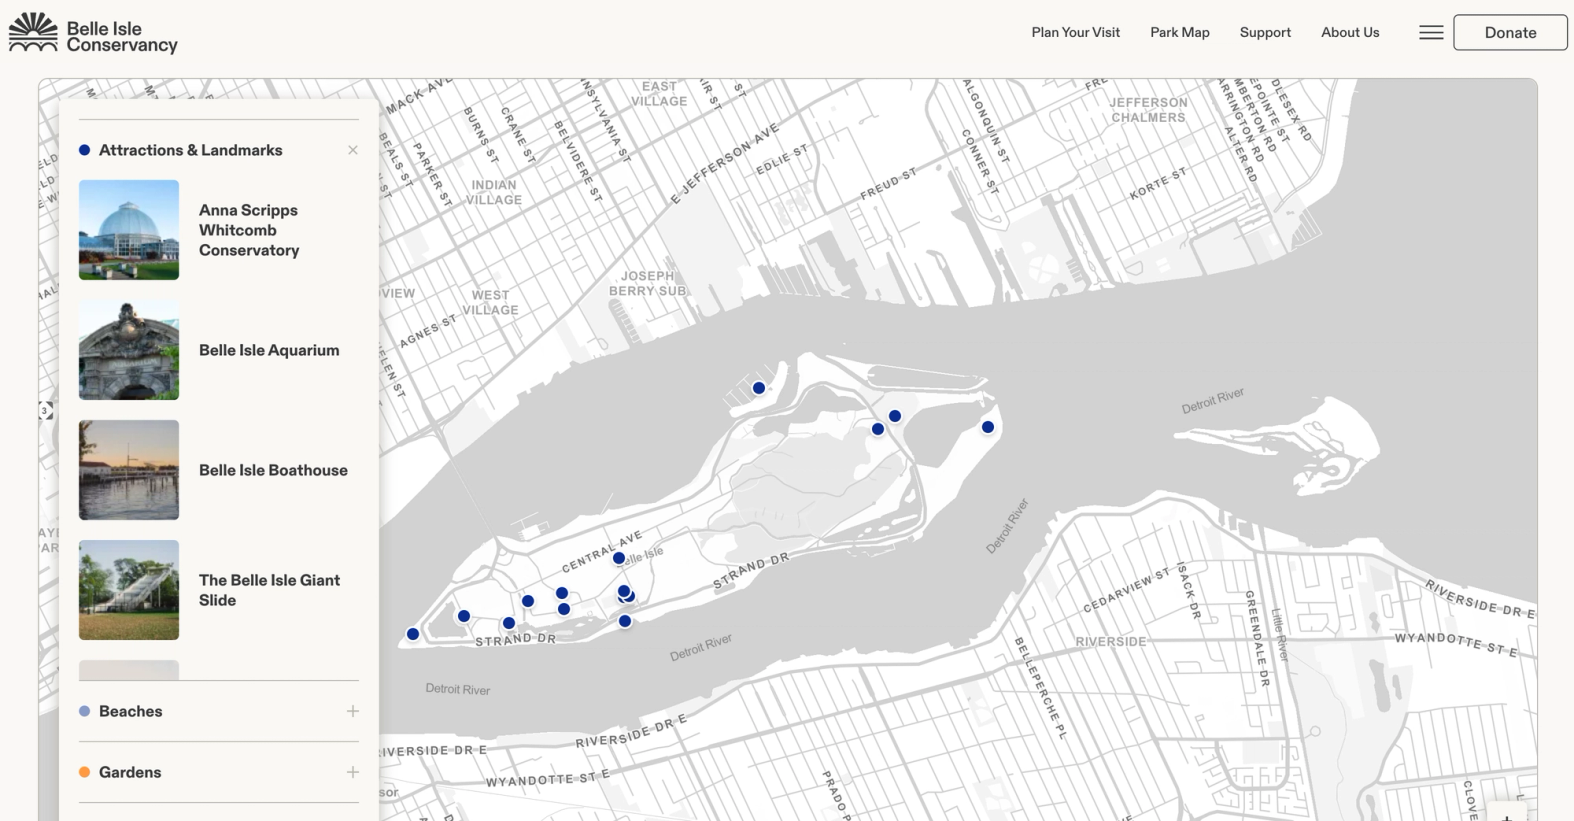This screenshot has width=1574, height=821.
Task: Expand the Gardens category with its plus icon
Action: (x=353, y=772)
